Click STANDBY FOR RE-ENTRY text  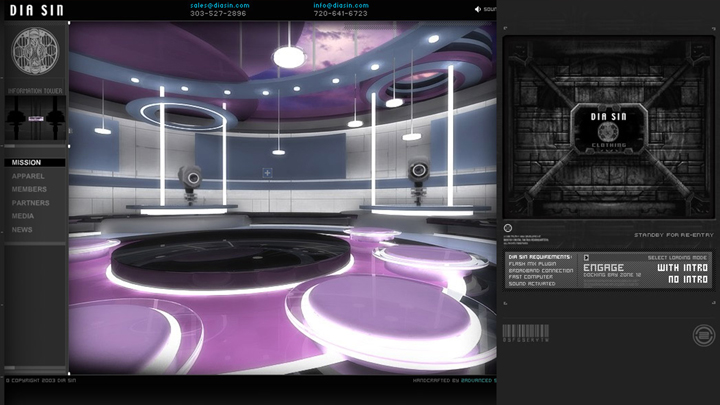click(674, 235)
